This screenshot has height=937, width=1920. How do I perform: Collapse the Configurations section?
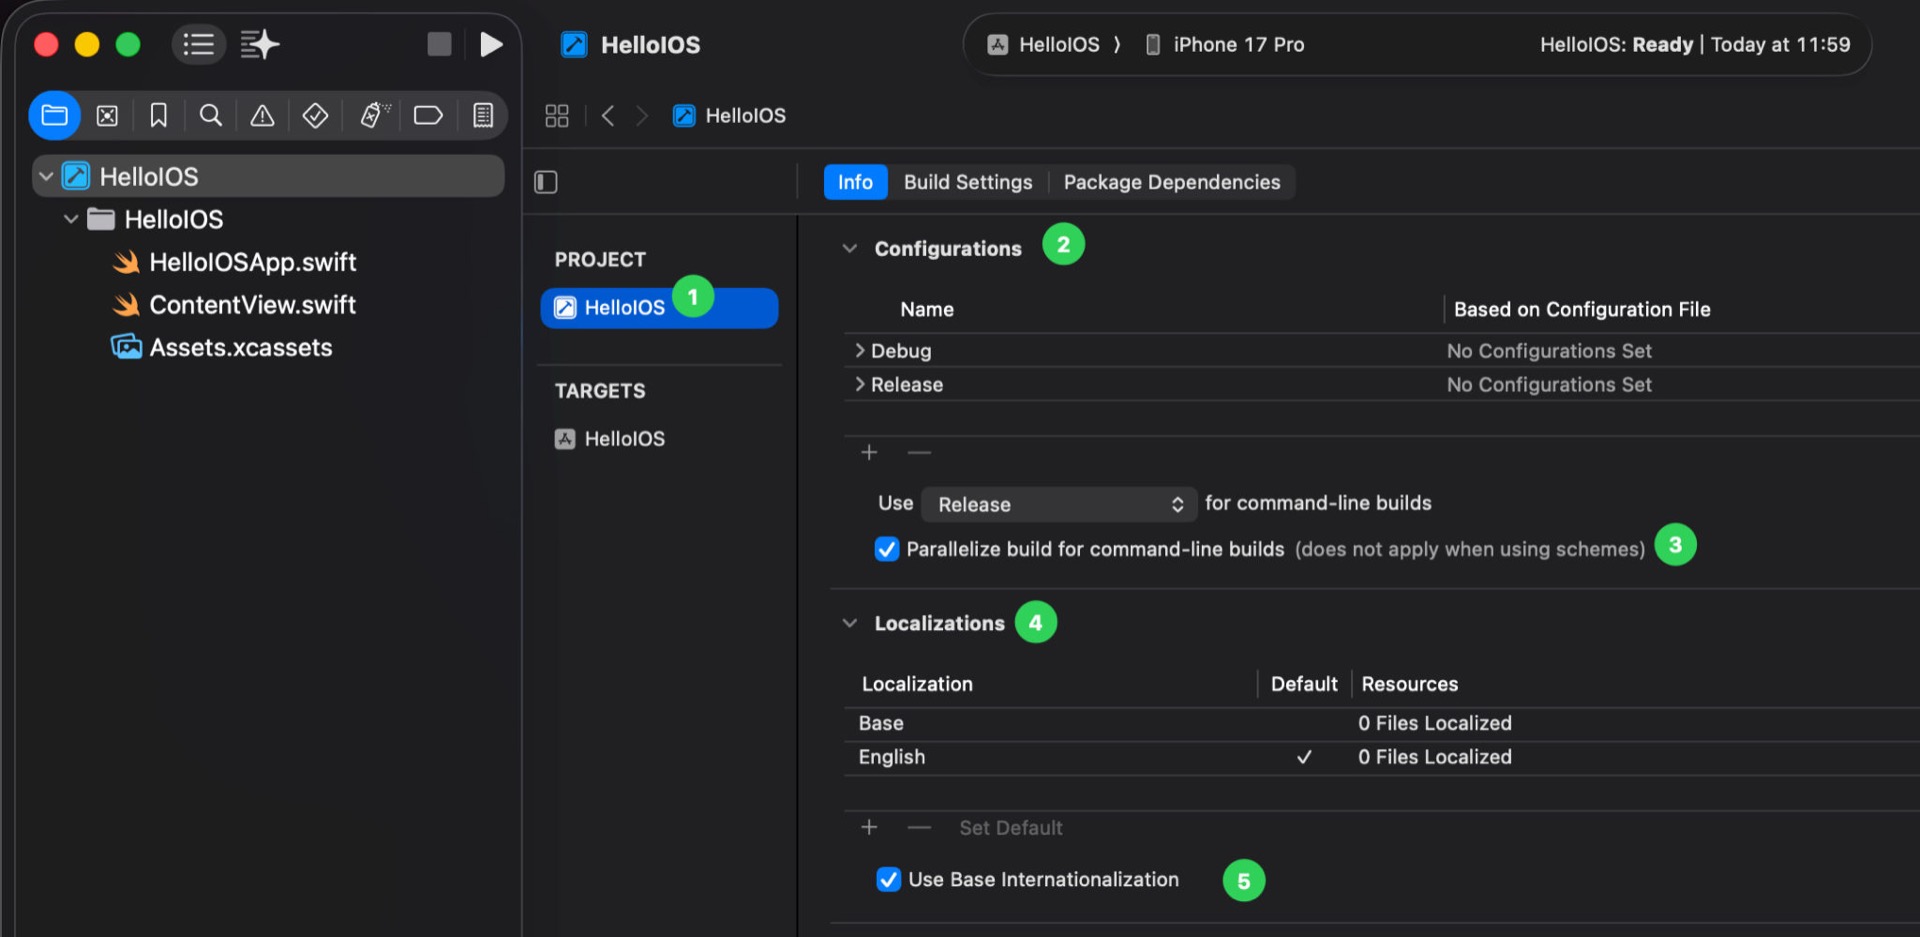pos(850,248)
